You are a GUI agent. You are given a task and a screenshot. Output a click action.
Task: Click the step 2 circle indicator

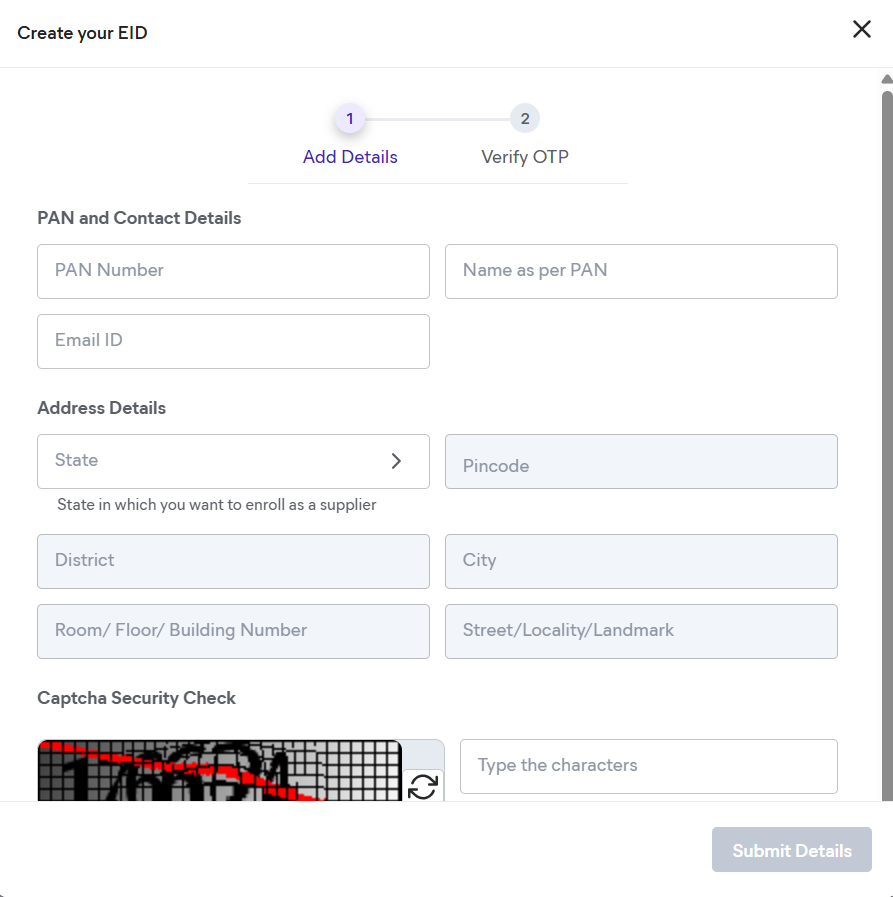tap(525, 119)
